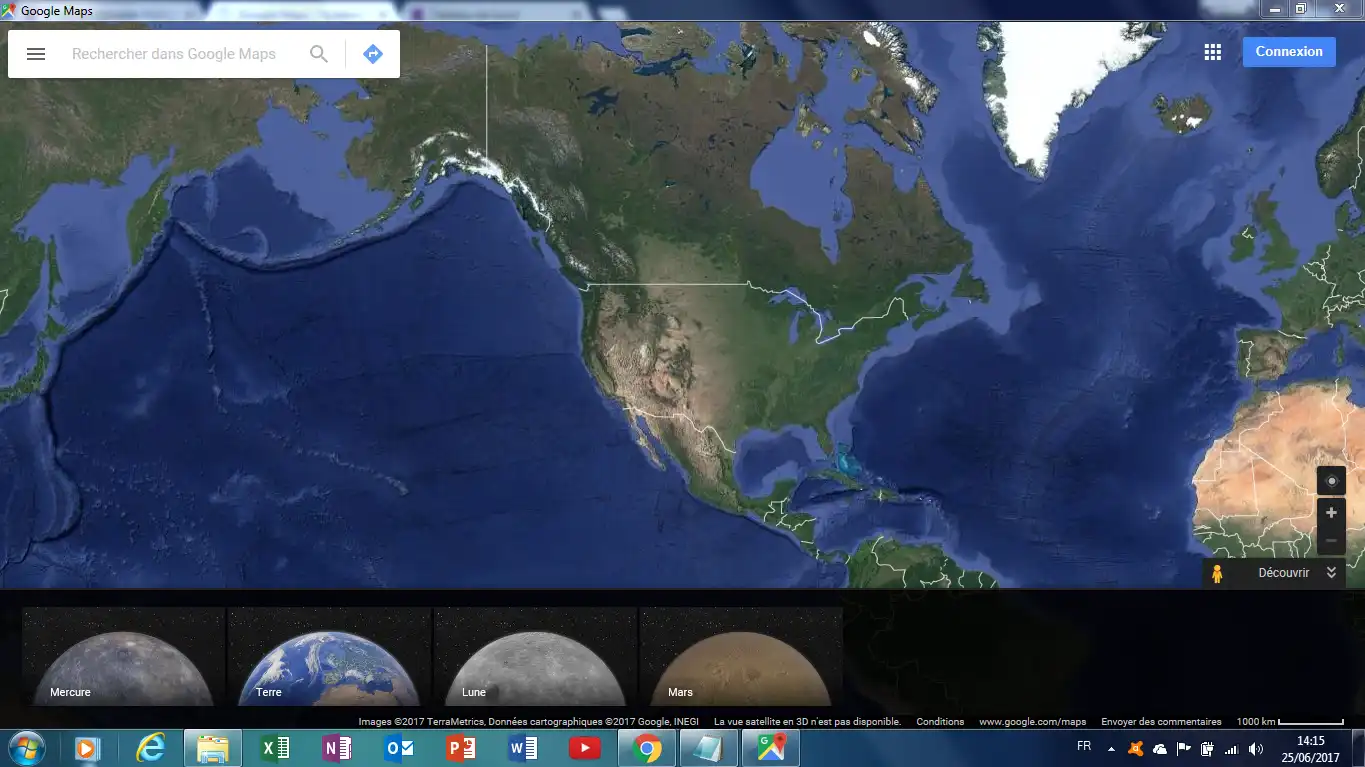1365x767 pixels.
Task: Launch Outlook from the taskbar
Action: (398, 748)
